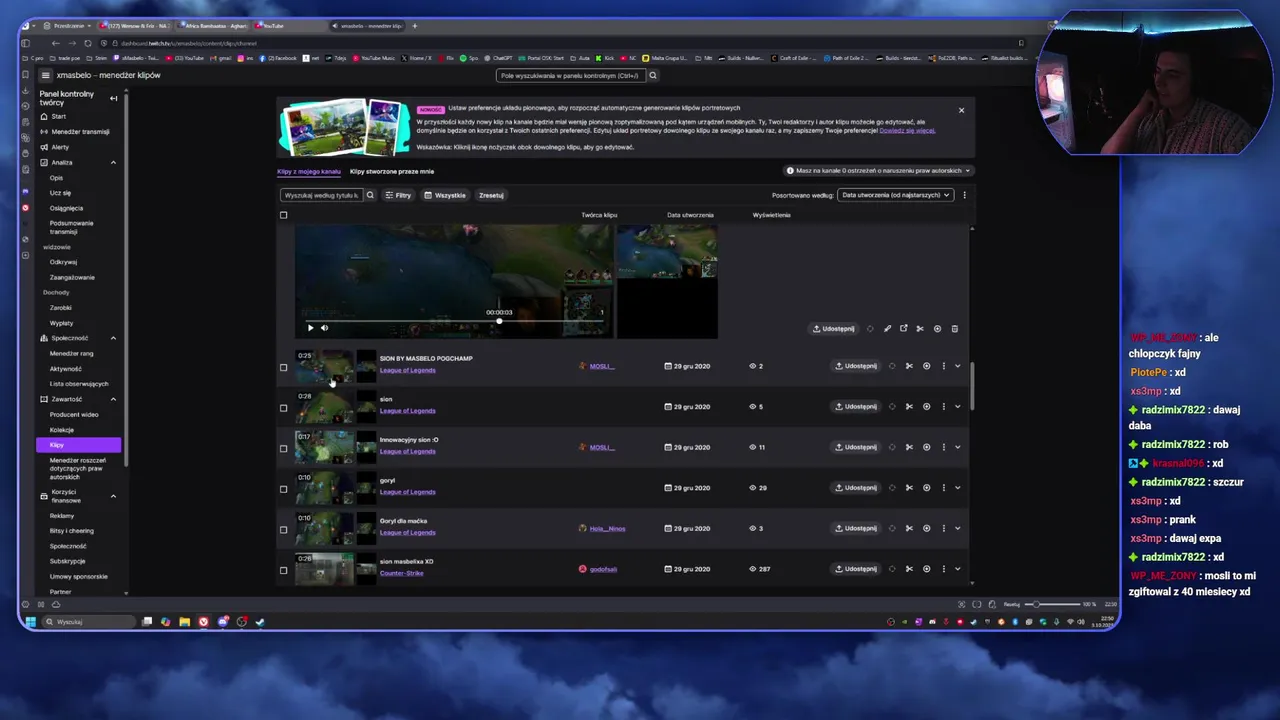The image size is (1280, 720).
Task: Collapse the Zawartość sidebar section
Action: [x=113, y=399]
